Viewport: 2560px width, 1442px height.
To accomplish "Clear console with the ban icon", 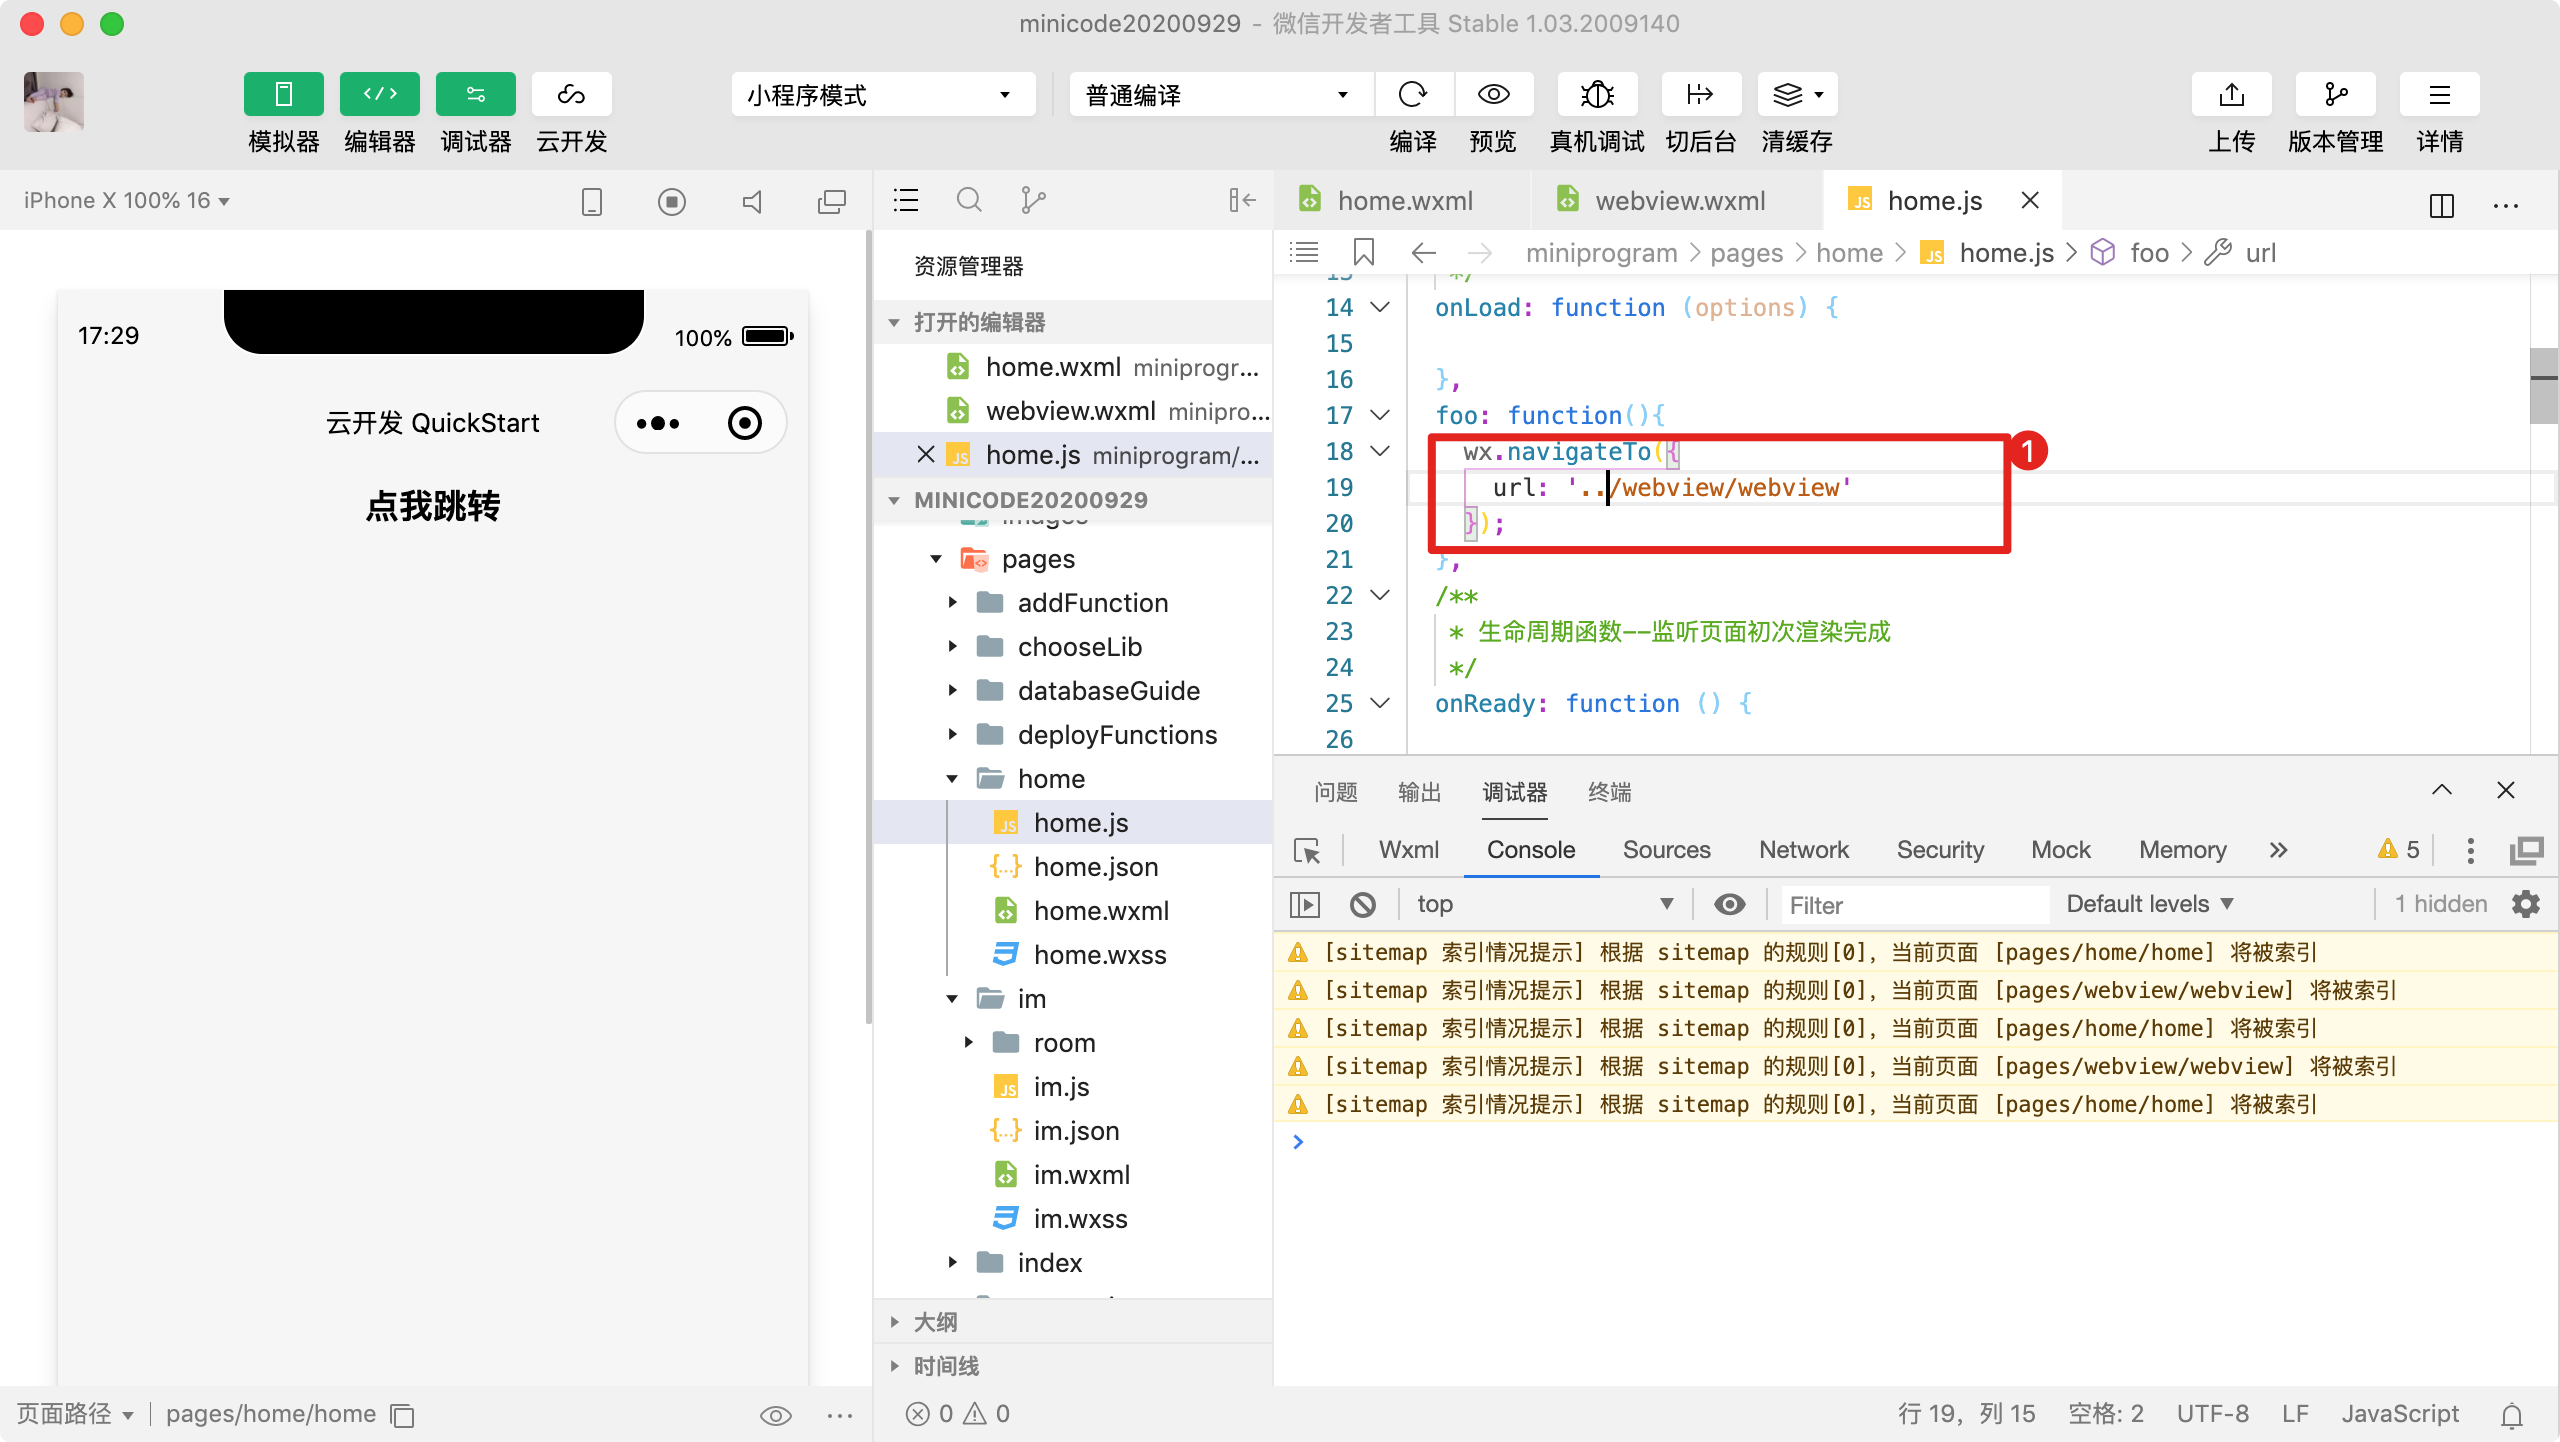I will tap(1362, 905).
